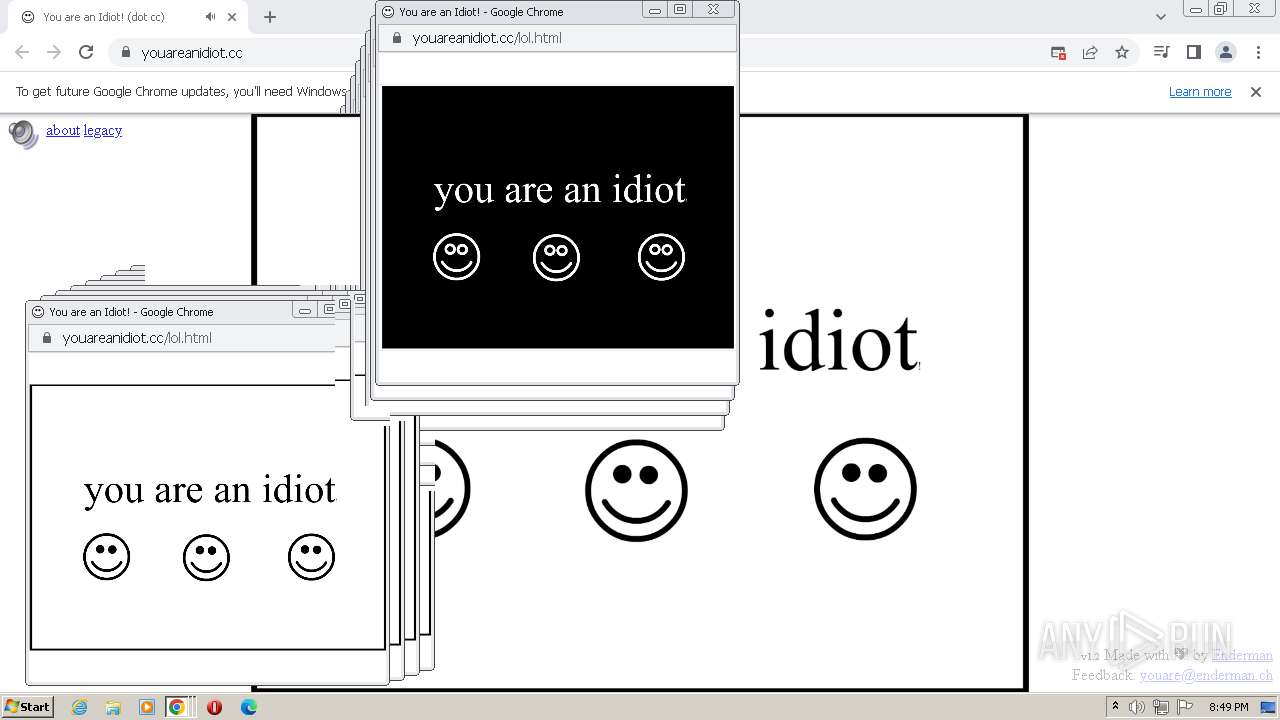
Task: Click the lower-left popup's youareanidiot.cc/lol.html URL
Action: pyautogui.click(x=137, y=338)
